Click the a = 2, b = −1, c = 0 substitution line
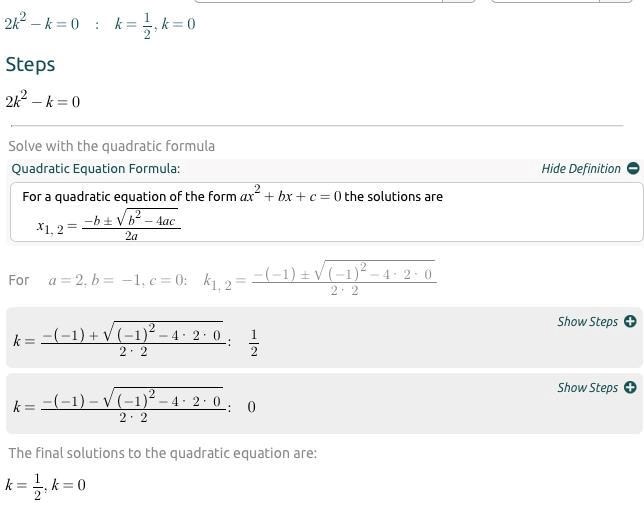The height and width of the screenshot is (514, 644). (117, 280)
